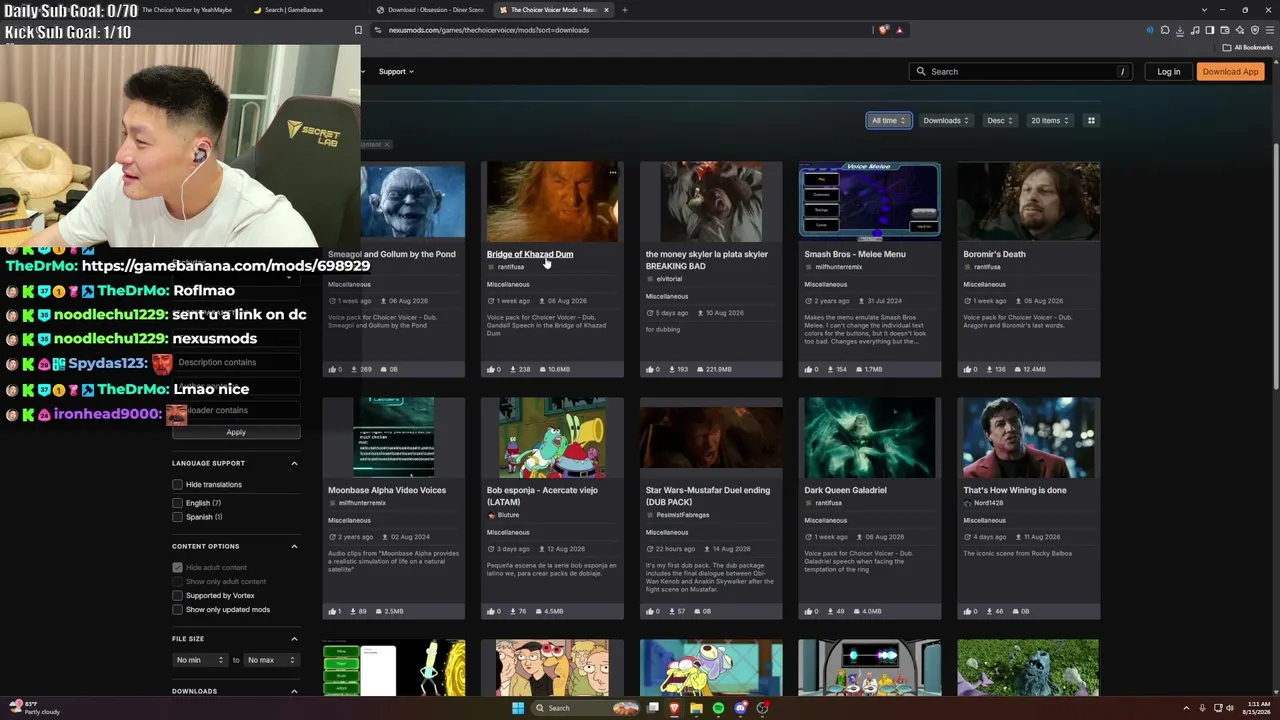Open the Brave VPN shield icon
Screen dimensions: 1280x720
[1255, 30]
